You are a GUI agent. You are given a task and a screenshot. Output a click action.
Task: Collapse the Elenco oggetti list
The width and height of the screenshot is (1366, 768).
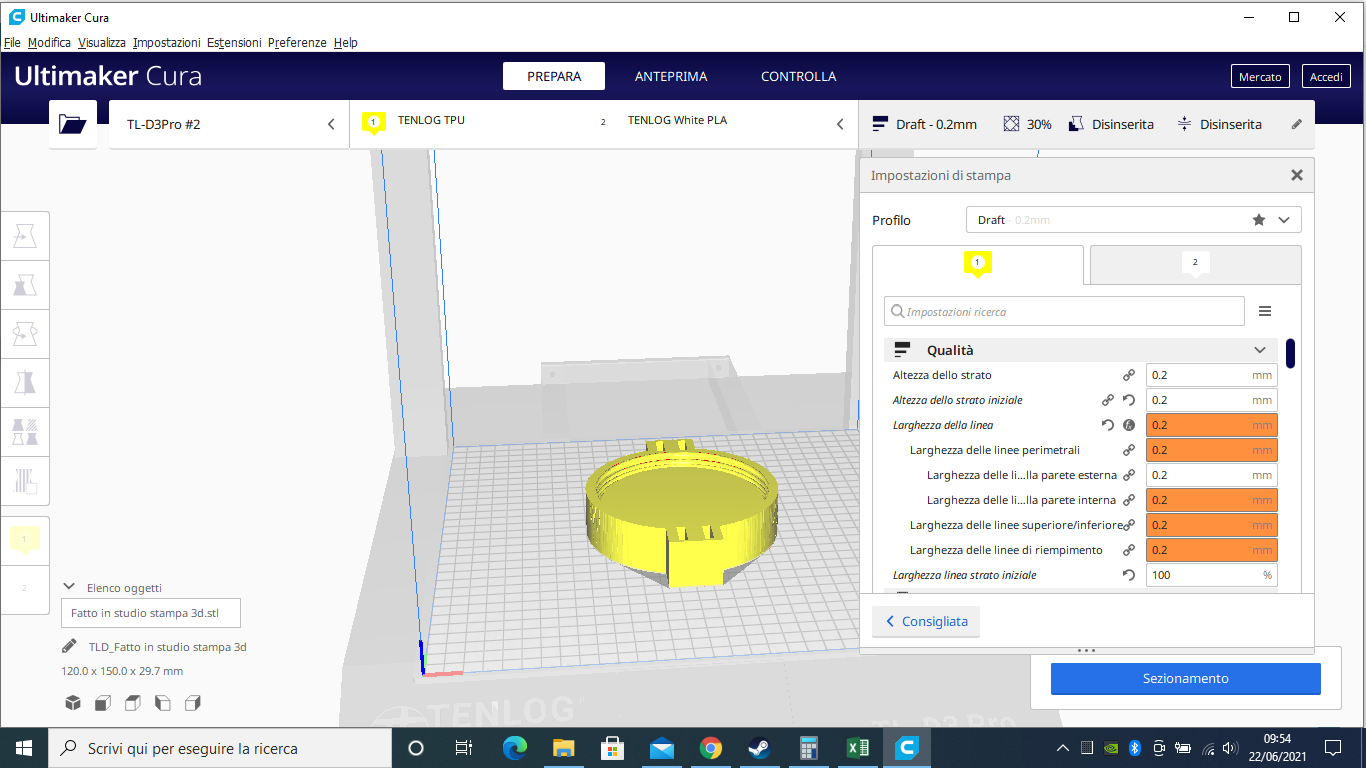[69, 587]
